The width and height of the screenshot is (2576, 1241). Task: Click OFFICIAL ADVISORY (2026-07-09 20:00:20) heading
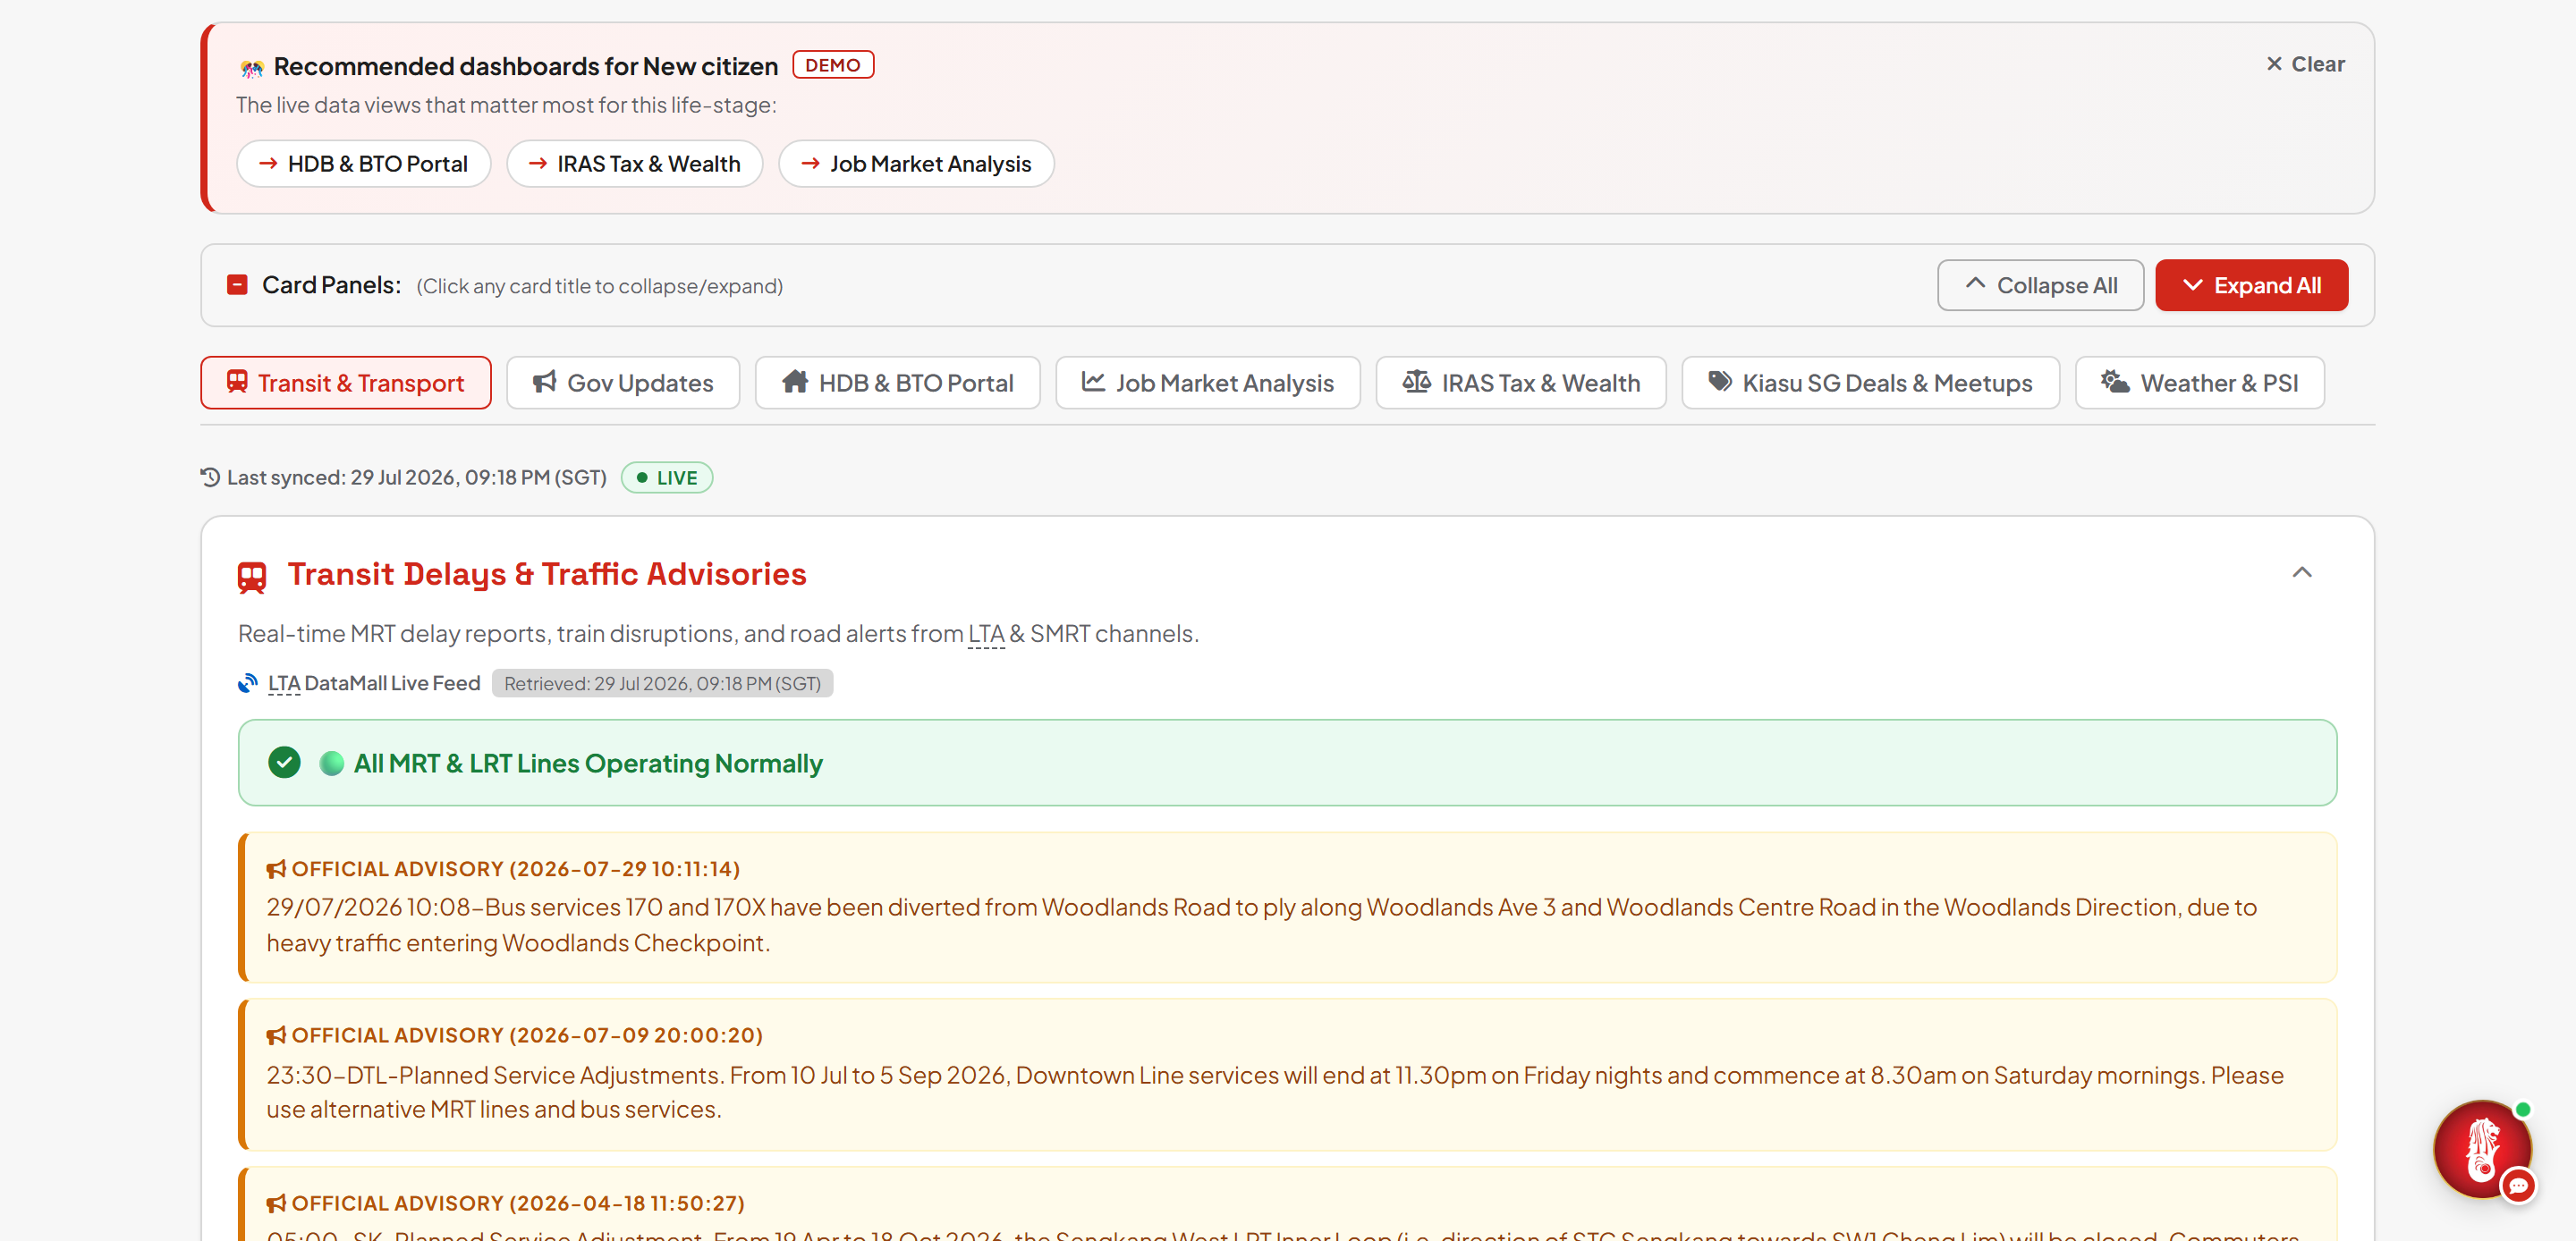[x=527, y=1035]
